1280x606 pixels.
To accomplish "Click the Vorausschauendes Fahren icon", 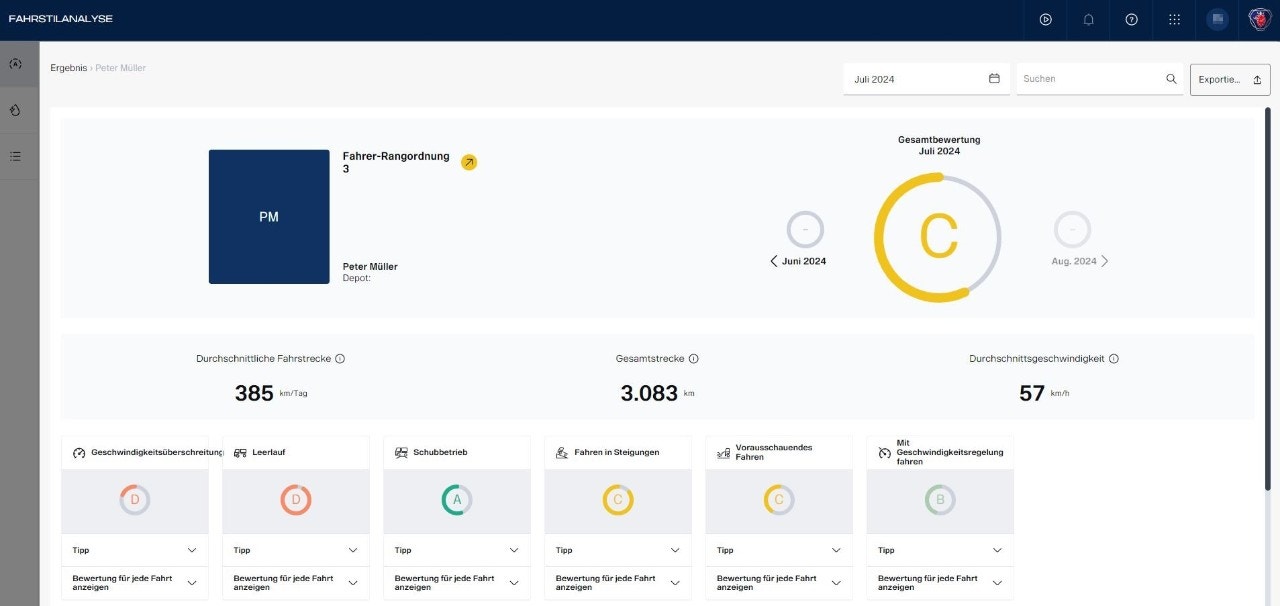I will coord(723,453).
